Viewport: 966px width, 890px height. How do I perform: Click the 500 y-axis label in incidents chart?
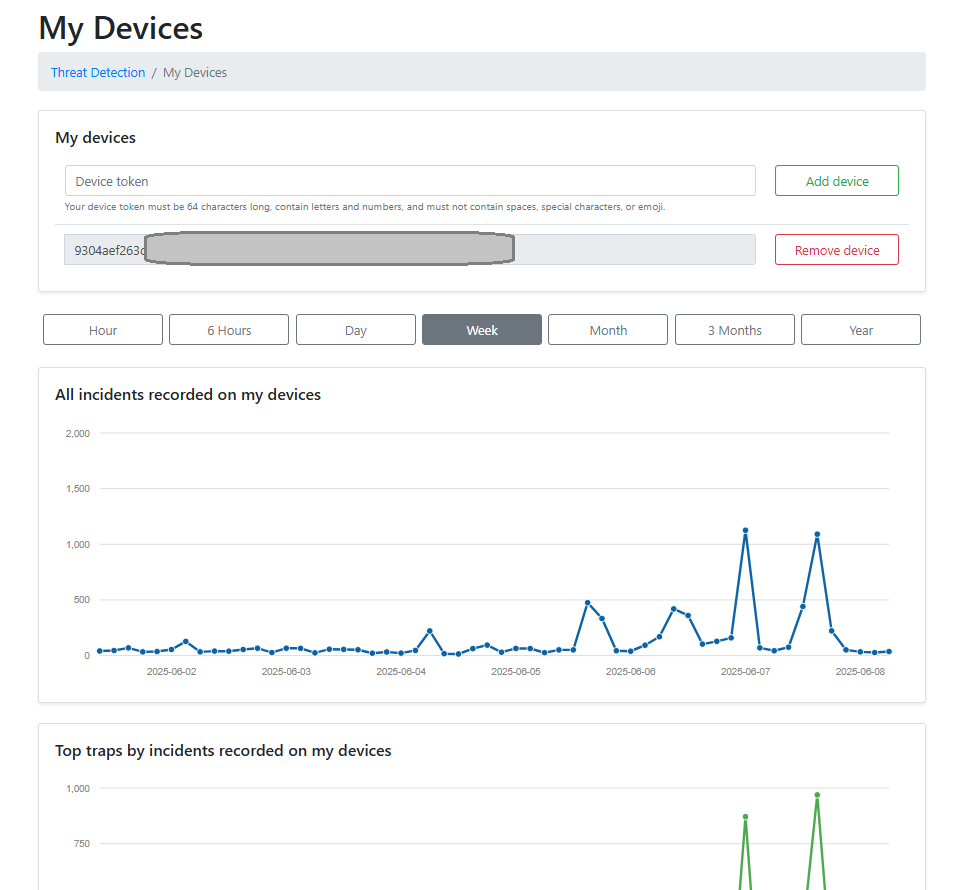tap(82, 600)
